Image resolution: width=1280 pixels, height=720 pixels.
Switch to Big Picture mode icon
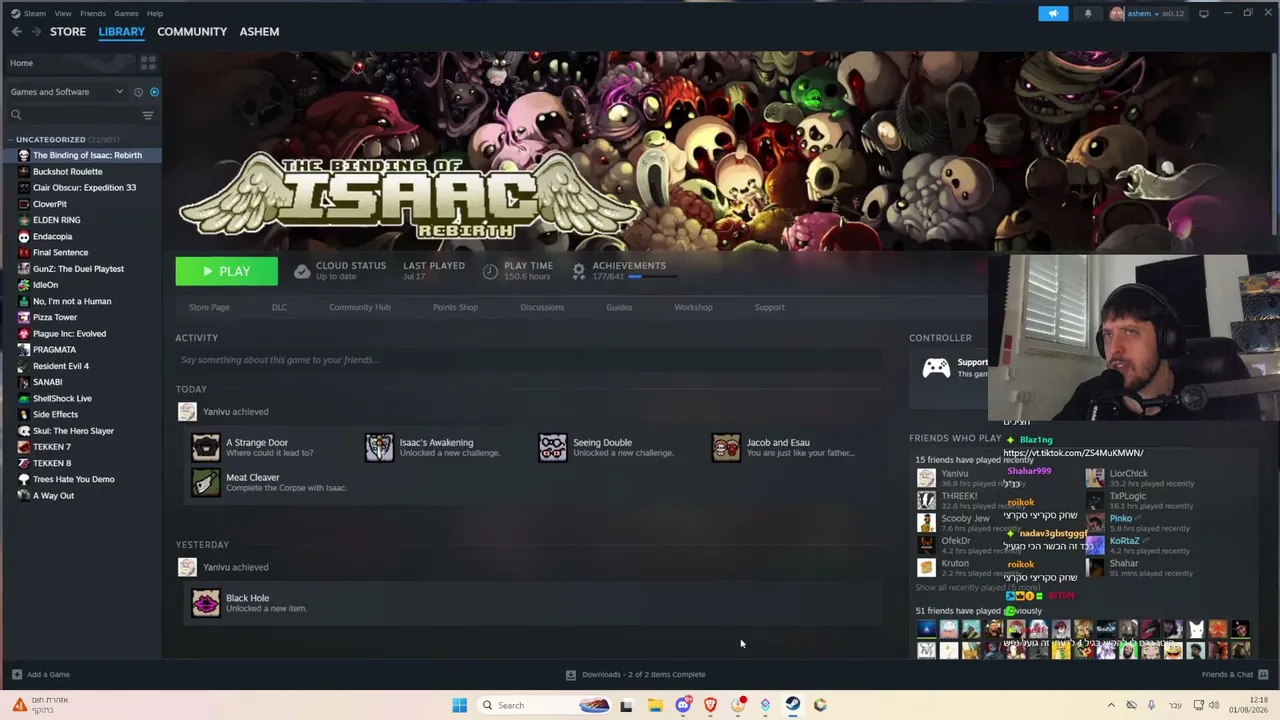point(1203,13)
